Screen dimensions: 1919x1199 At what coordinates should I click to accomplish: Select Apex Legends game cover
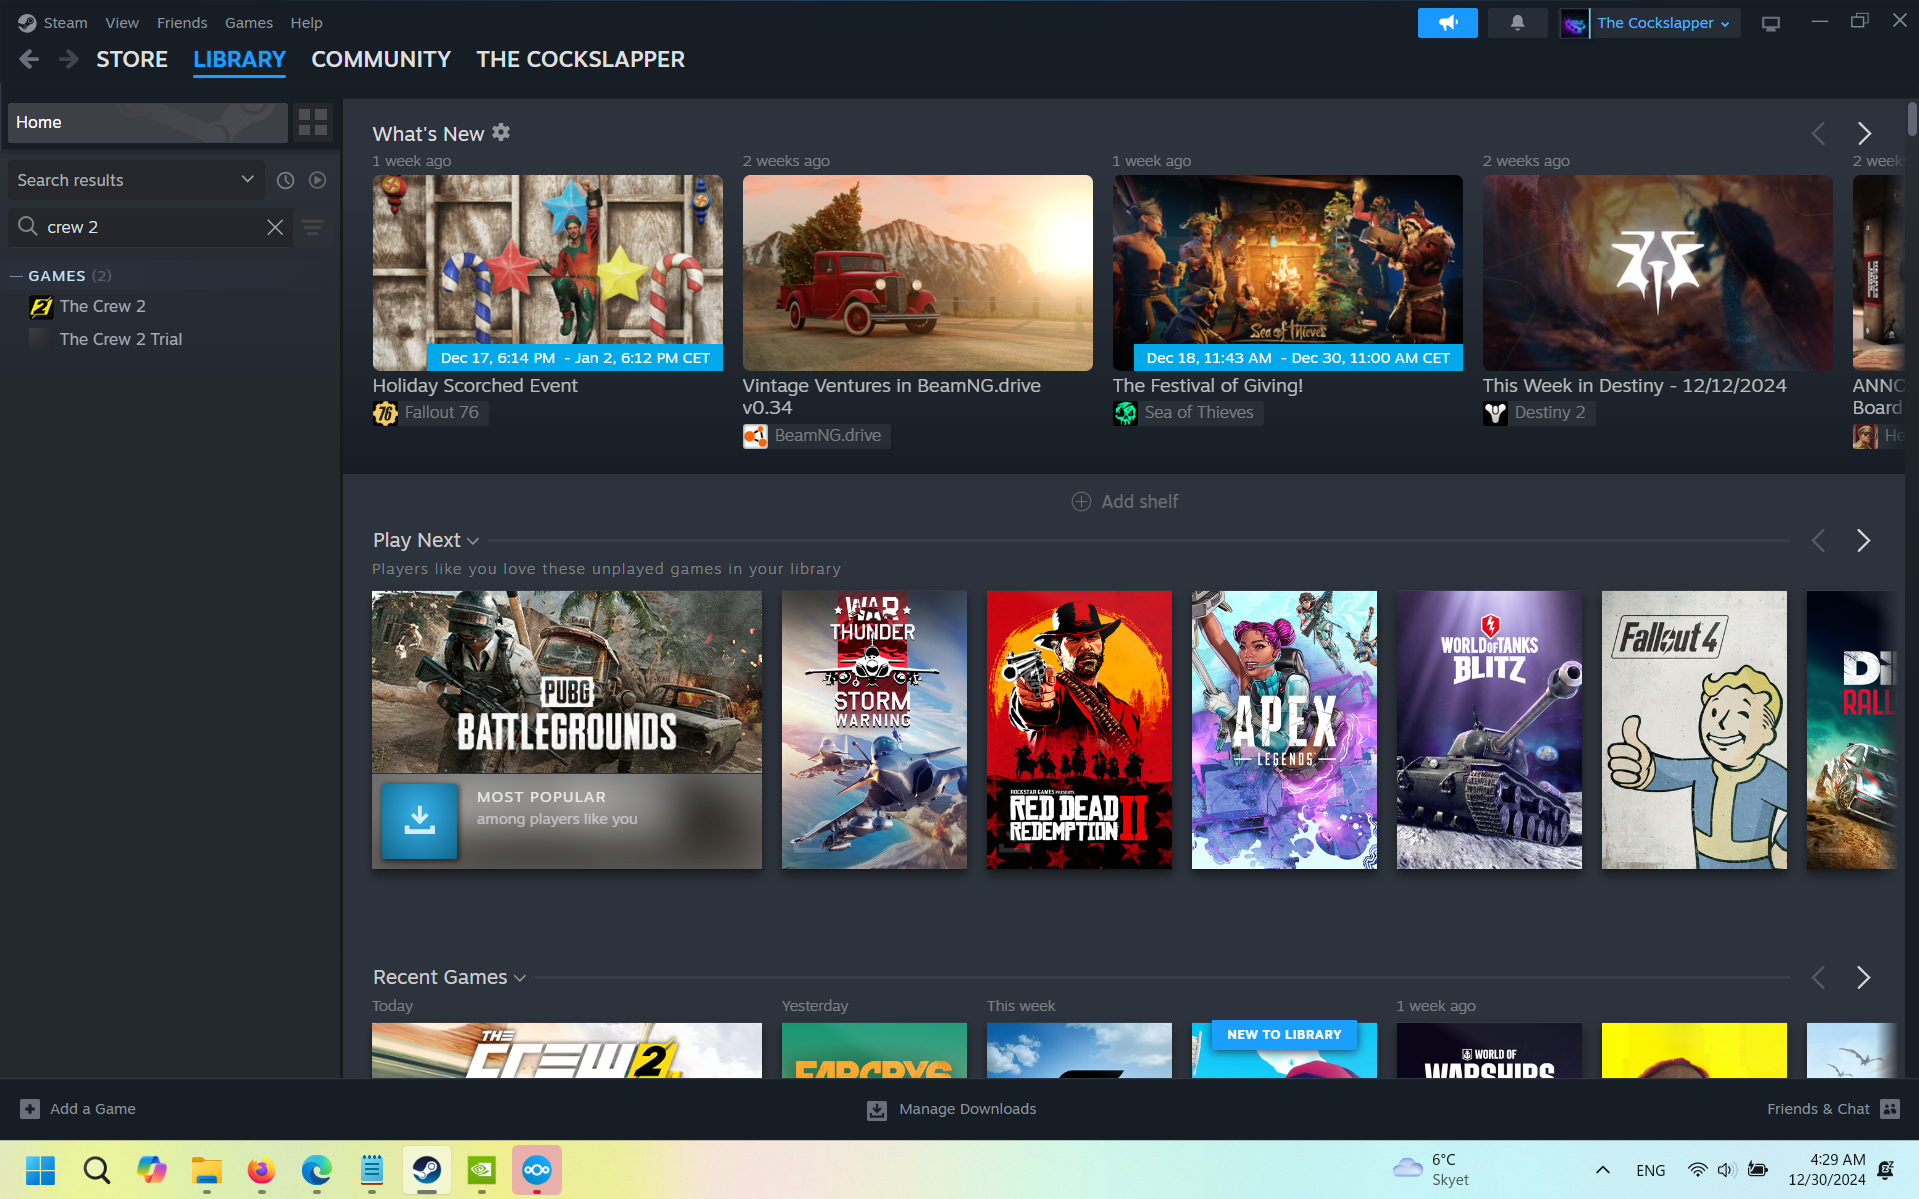click(x=1284, y=730)
